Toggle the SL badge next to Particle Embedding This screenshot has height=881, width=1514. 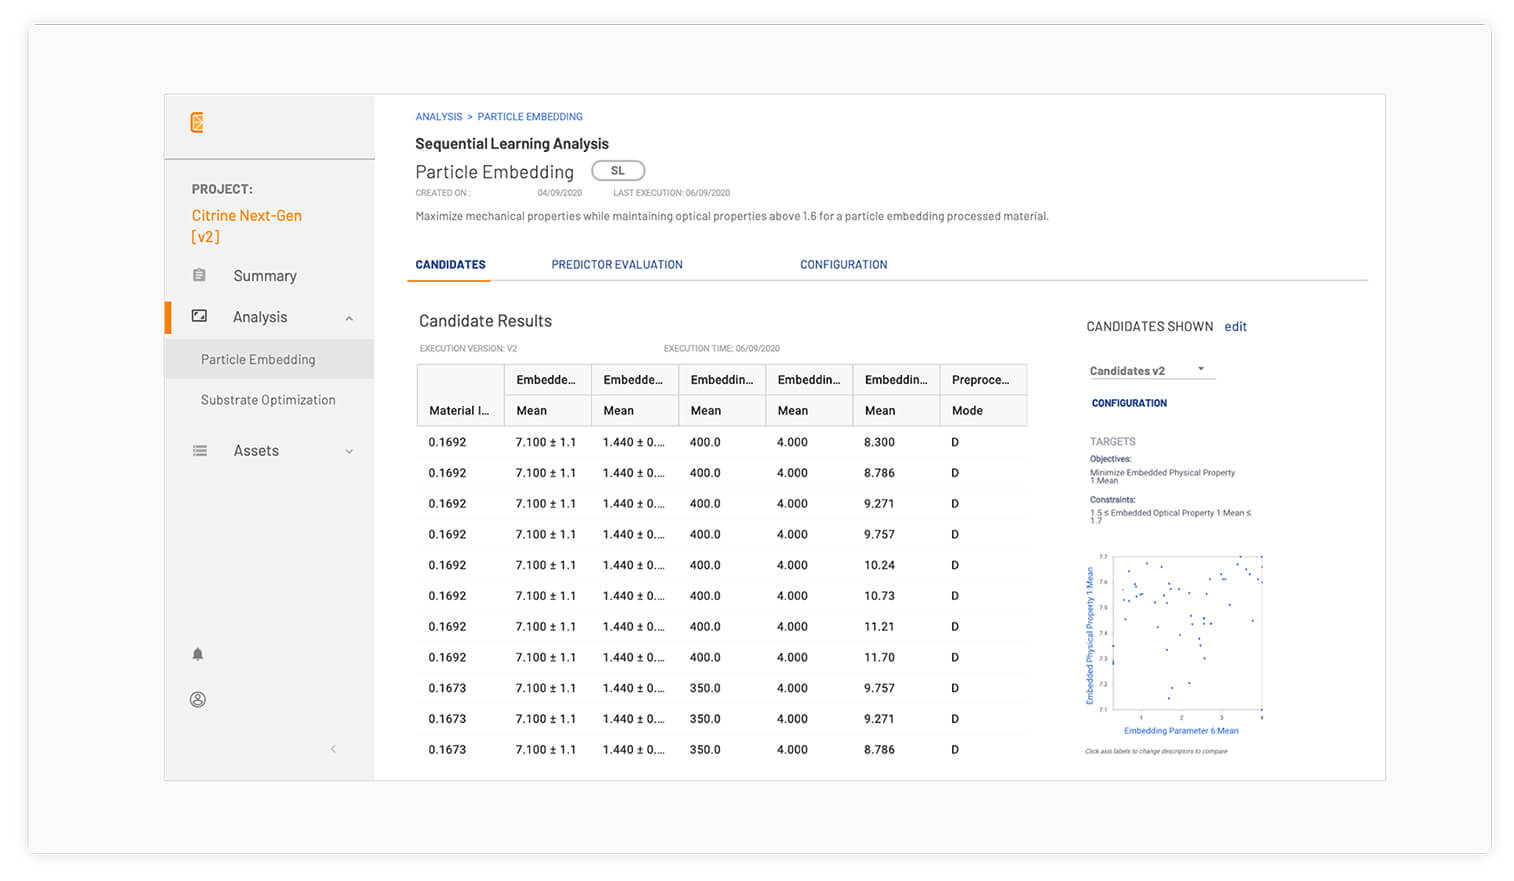point(617,171)
